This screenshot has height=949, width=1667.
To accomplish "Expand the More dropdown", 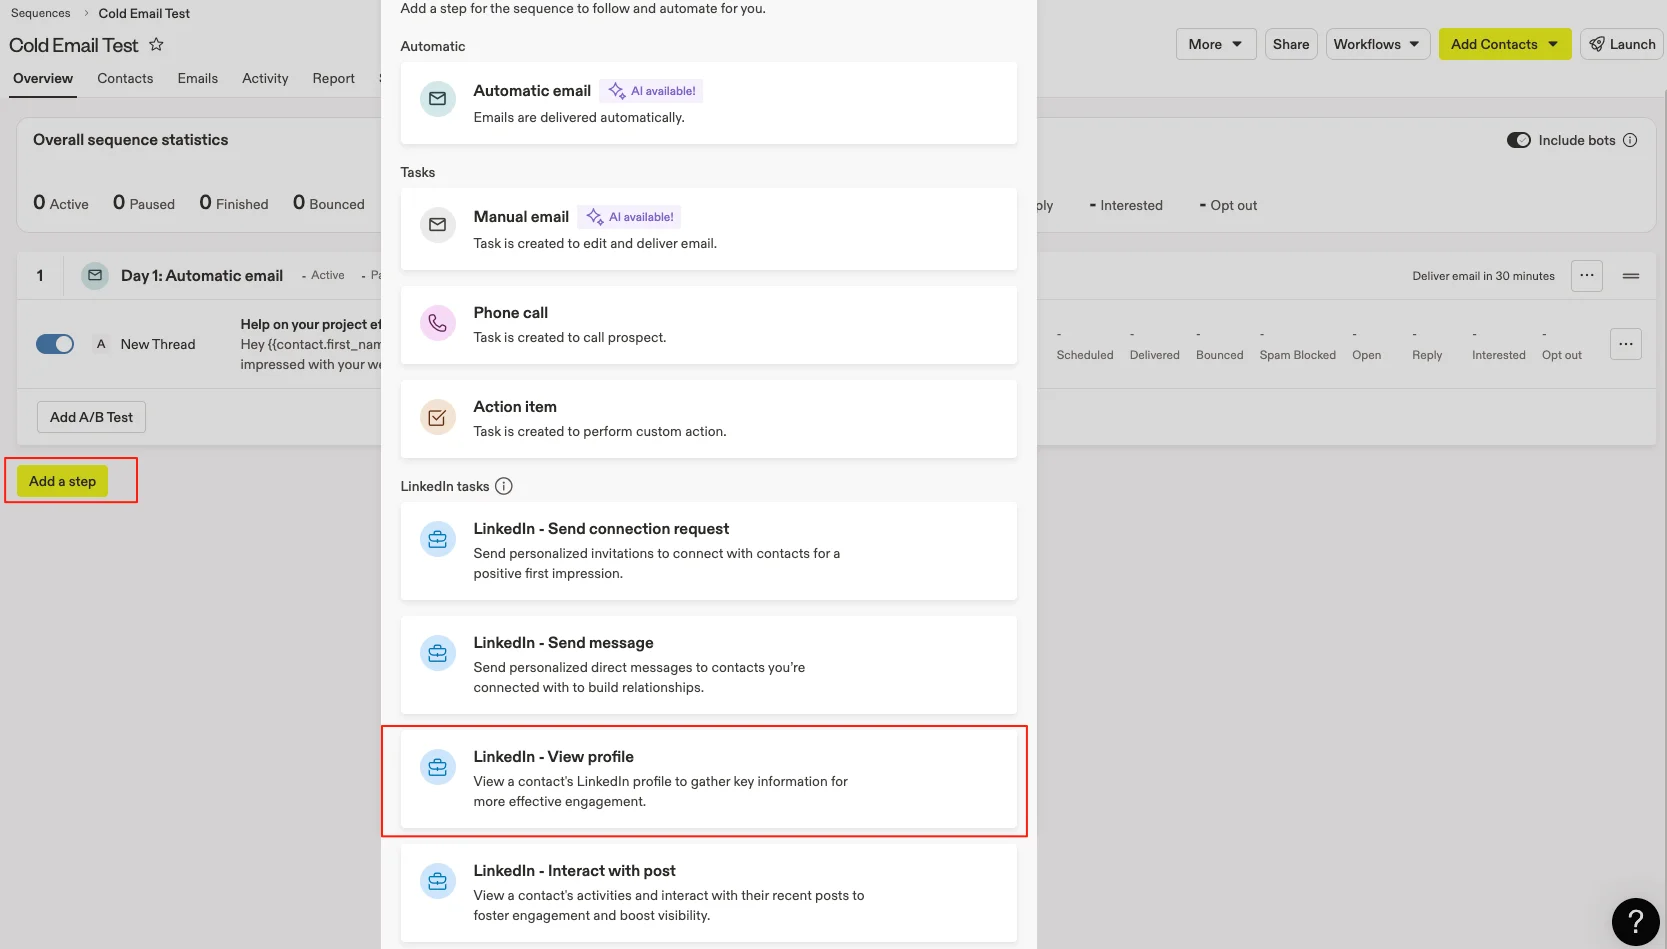I will pos(1215,45).
